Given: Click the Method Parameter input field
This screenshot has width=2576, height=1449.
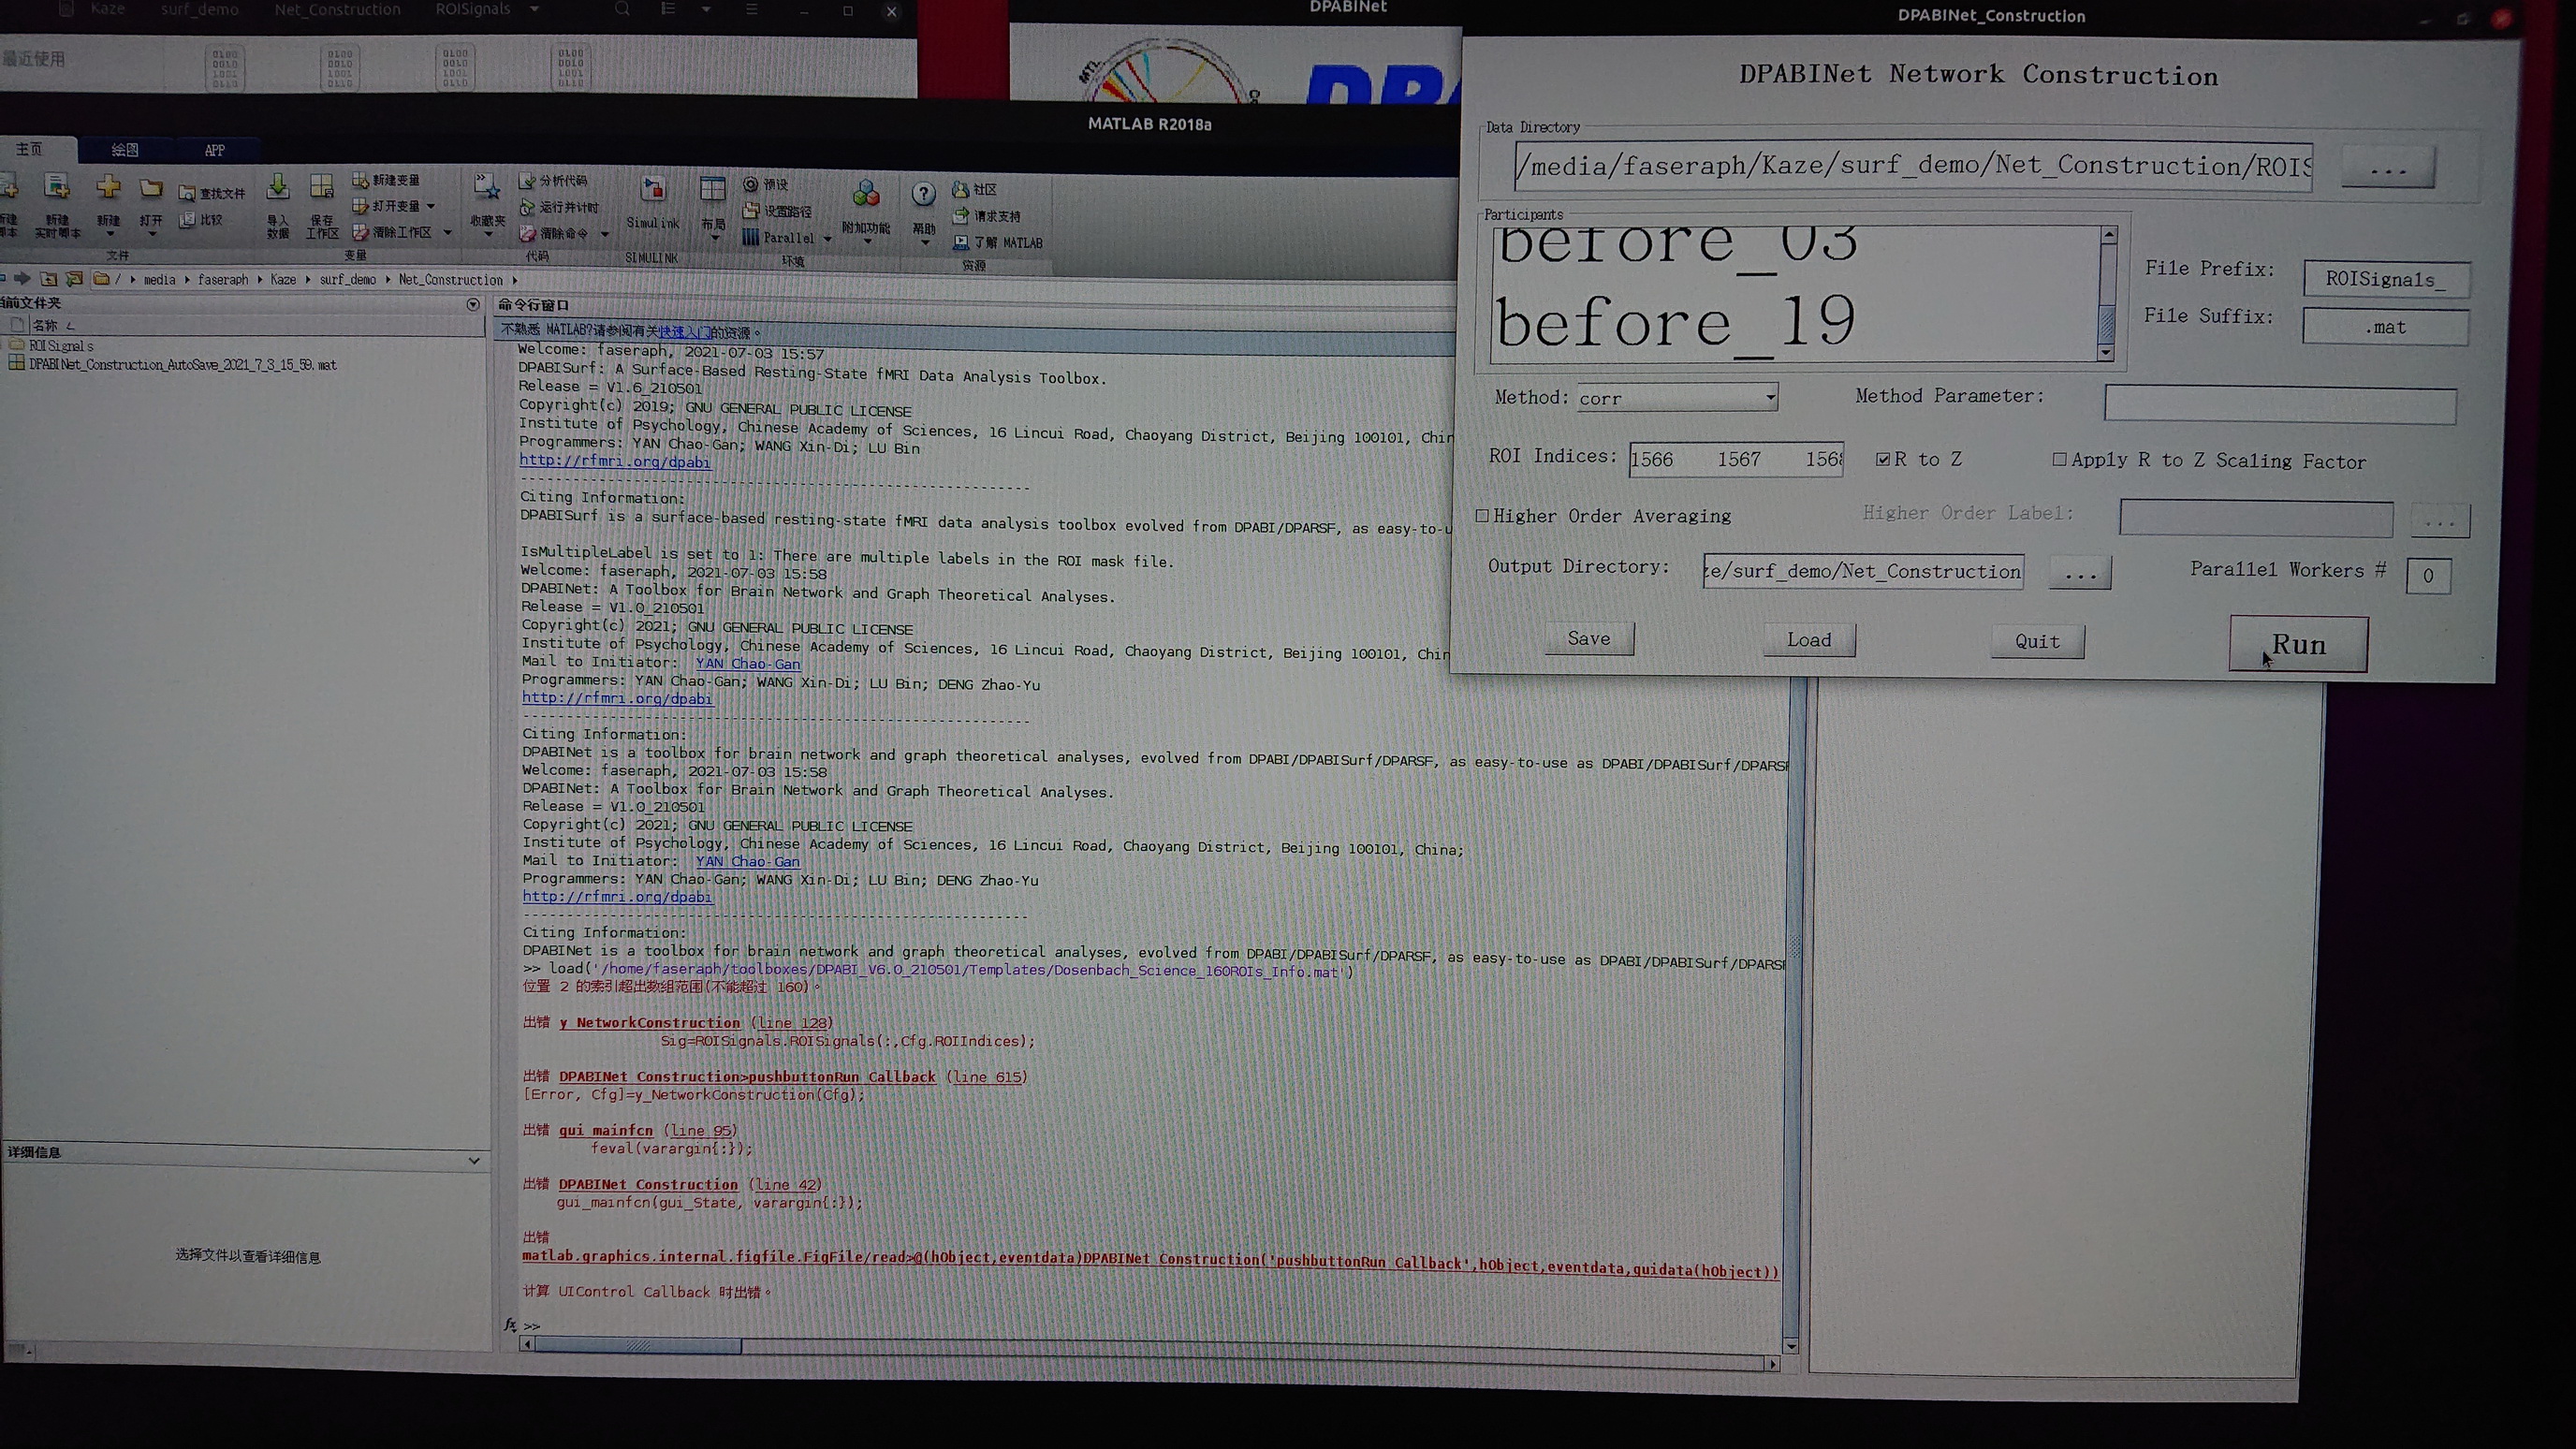Looking at the screenshot, I should pyautogui.click(x=2279, y=404).
